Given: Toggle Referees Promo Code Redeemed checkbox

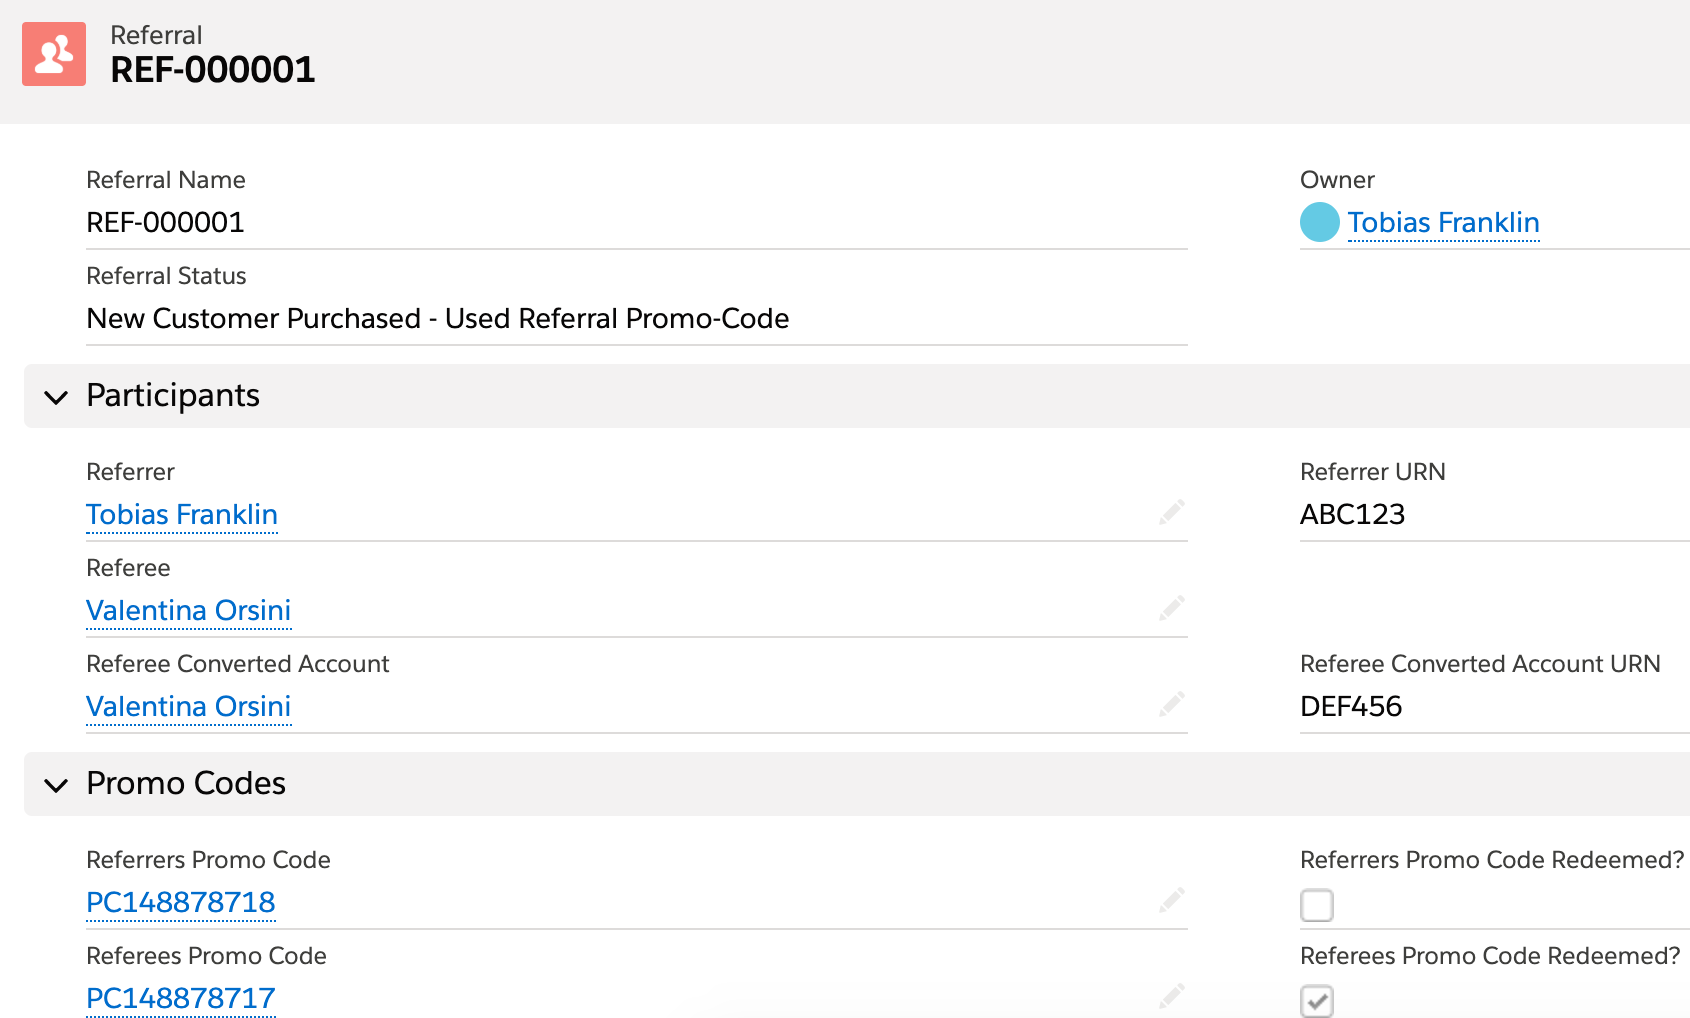Looking at the screenshot, I should [x=1317, y=1000].
